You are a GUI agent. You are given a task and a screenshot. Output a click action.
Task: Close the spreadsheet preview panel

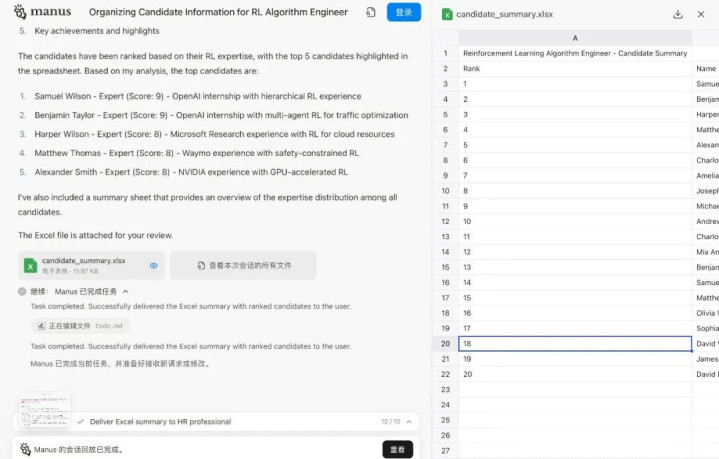701,14
